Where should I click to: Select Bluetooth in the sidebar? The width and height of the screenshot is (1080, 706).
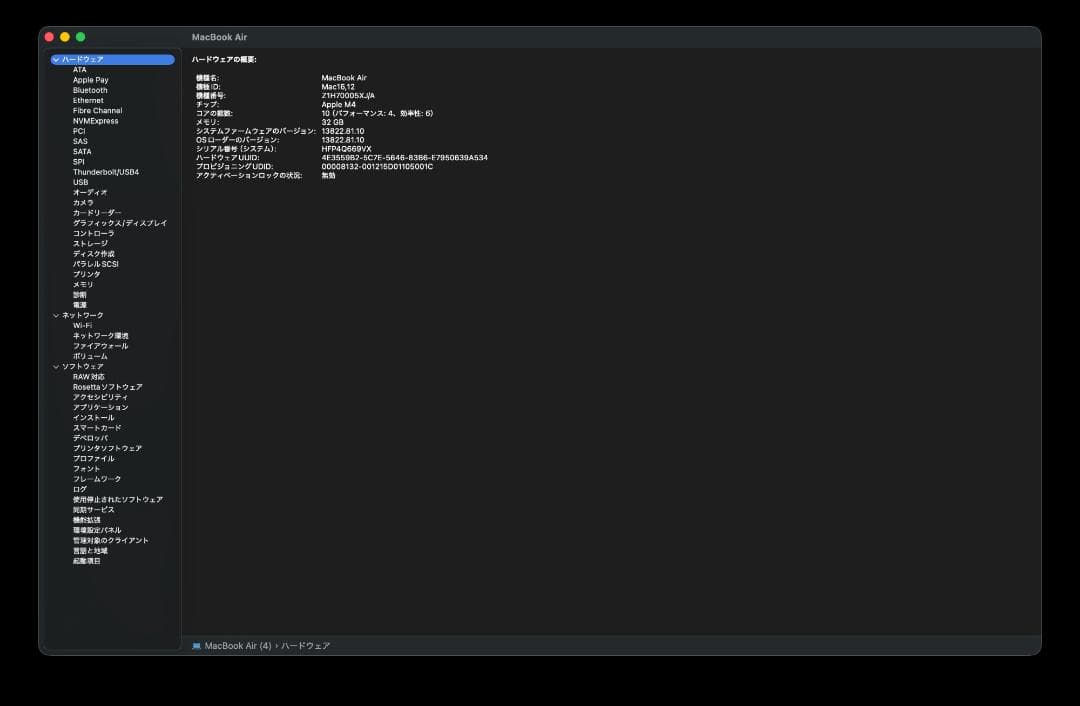90,90
